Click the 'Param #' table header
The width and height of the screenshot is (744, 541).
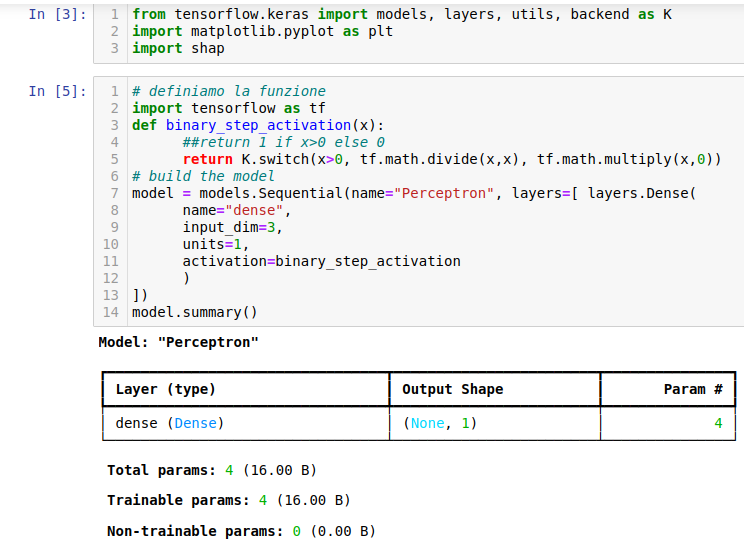(693, 390)
